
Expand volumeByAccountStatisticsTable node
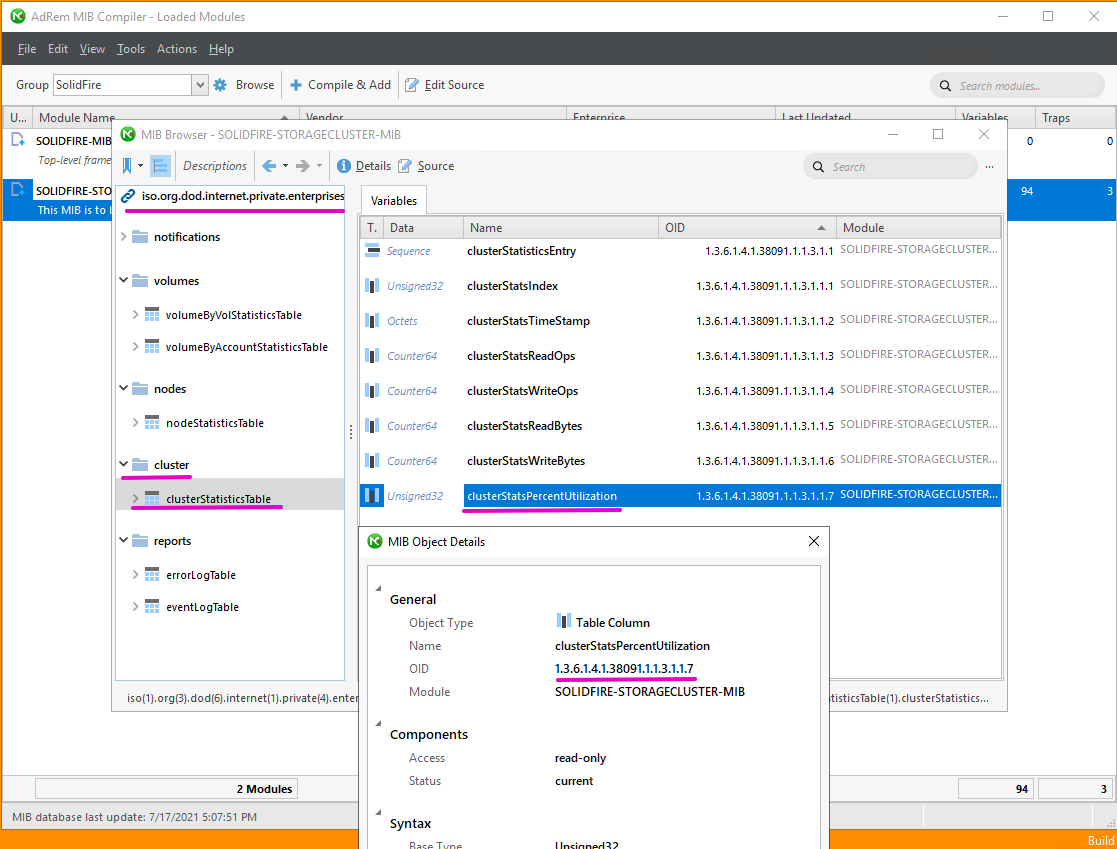[135, 346]
